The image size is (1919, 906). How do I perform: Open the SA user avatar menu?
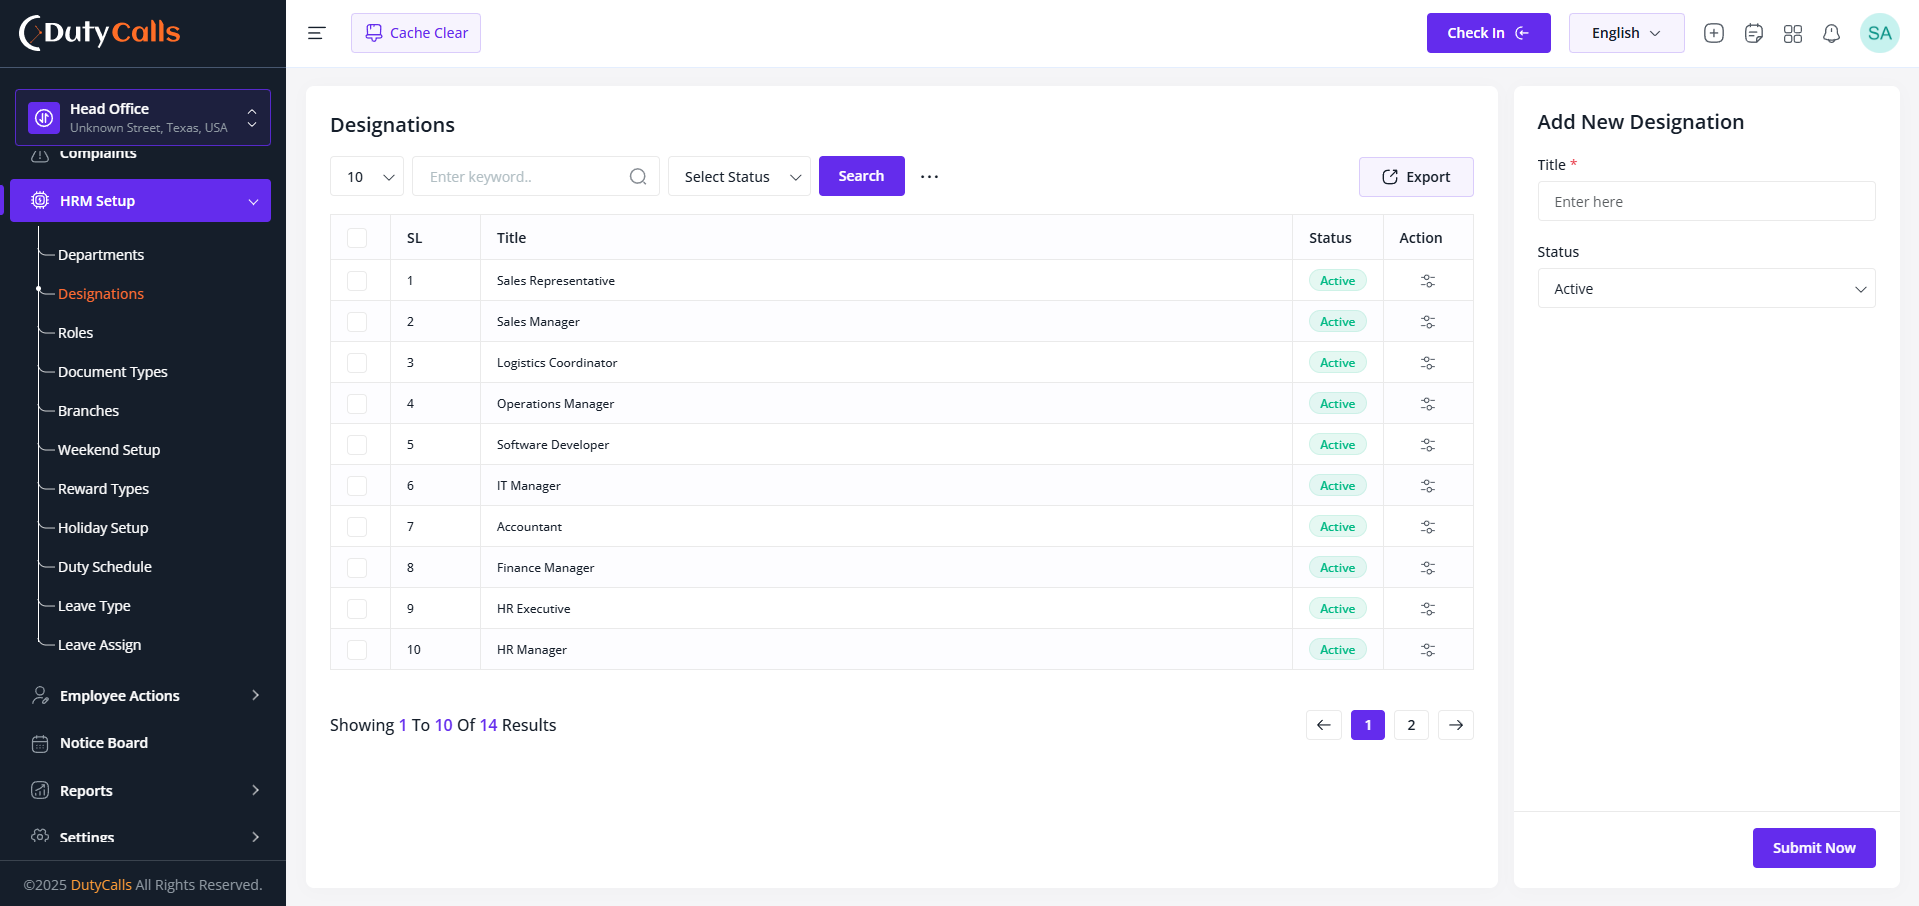tap(1879, 33)
